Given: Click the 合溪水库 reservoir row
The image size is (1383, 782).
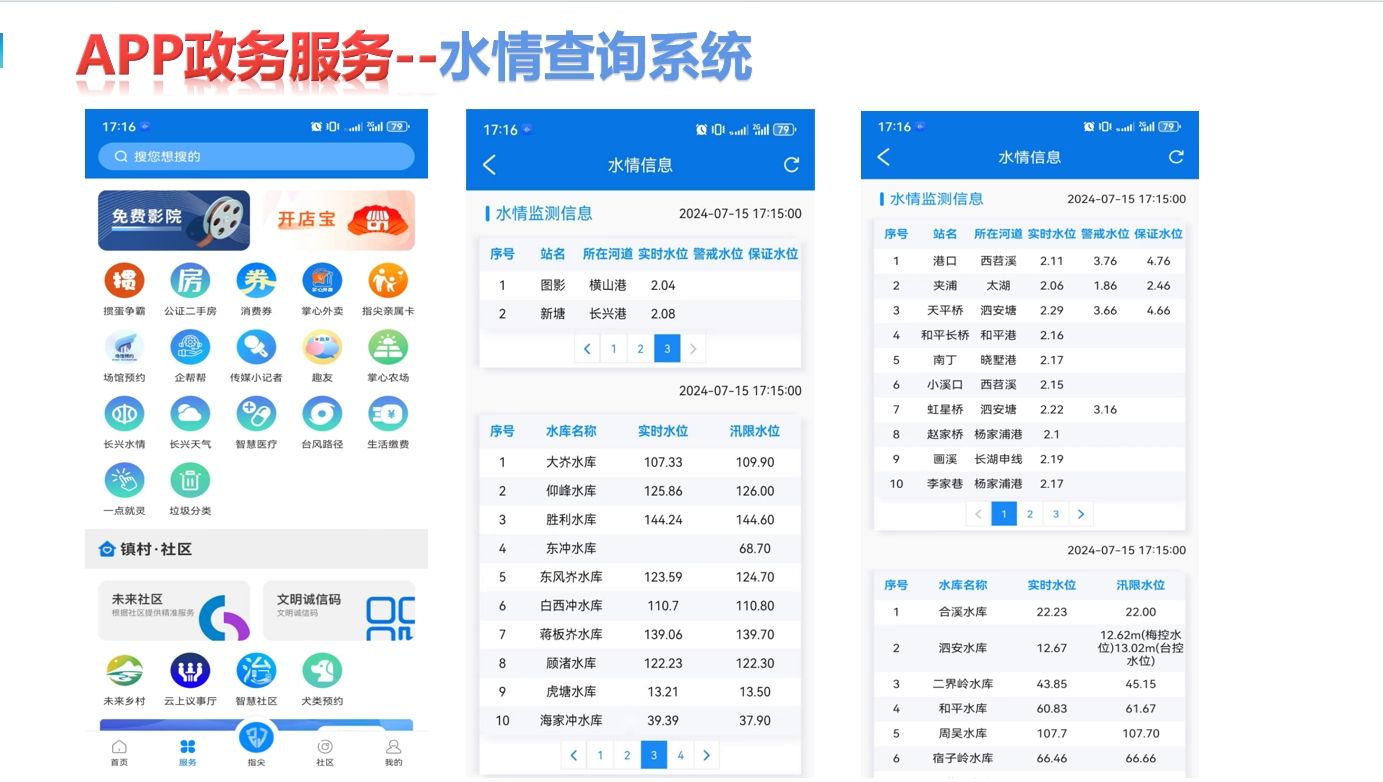Looking at the screenshot, I should coord(1030,612).
